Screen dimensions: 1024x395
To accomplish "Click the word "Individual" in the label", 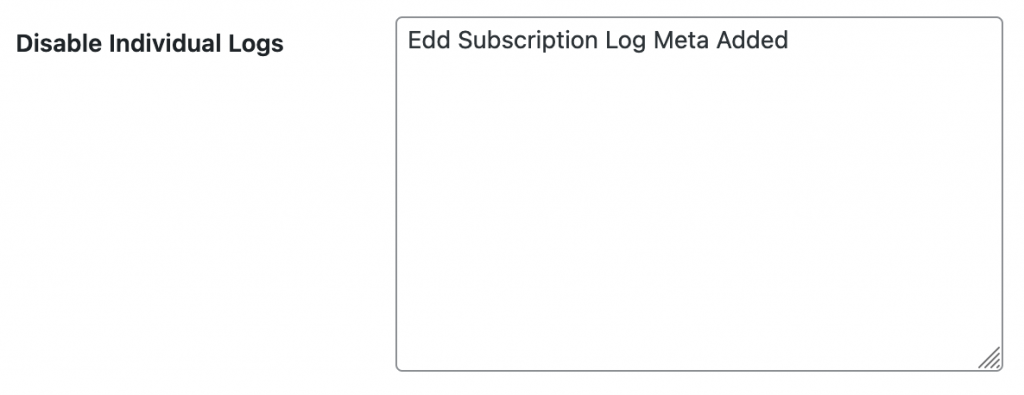I will (165, 44).
